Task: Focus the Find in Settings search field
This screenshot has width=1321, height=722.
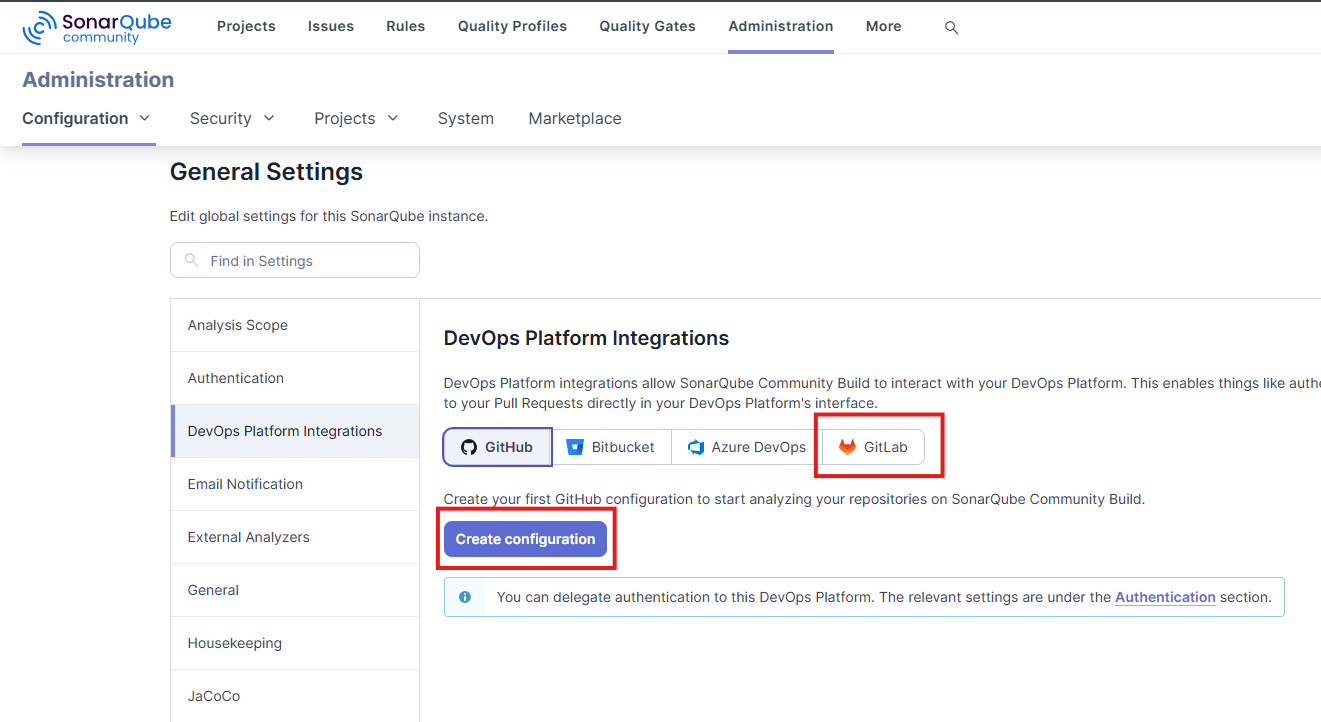Action: coord(295,260)
